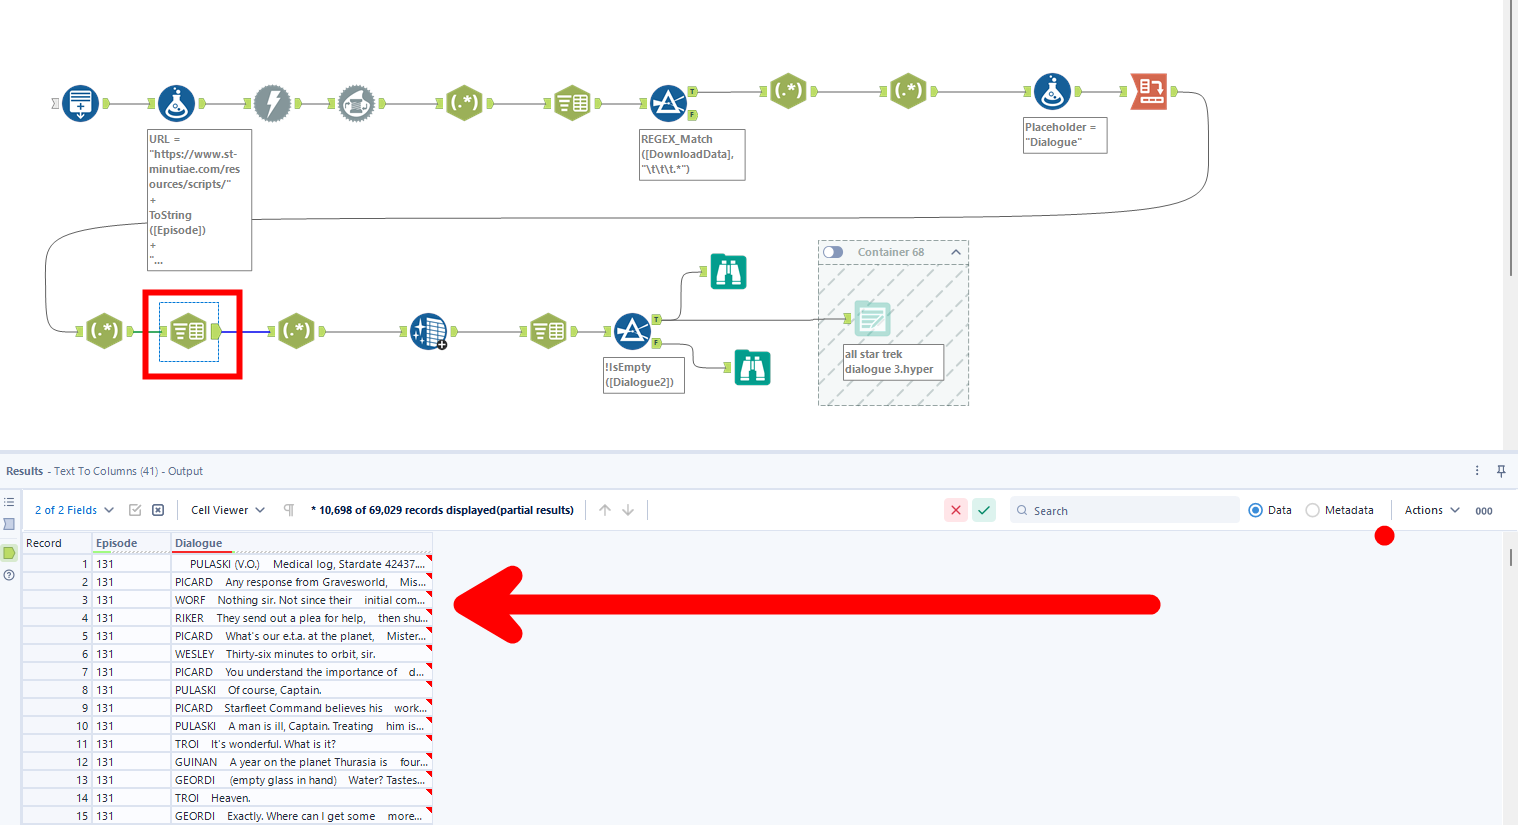Image resolution: width=1518 pixels, height=825 pixels.
Task: Show the input anchor data in Results side strip
Action: point(9,525)
